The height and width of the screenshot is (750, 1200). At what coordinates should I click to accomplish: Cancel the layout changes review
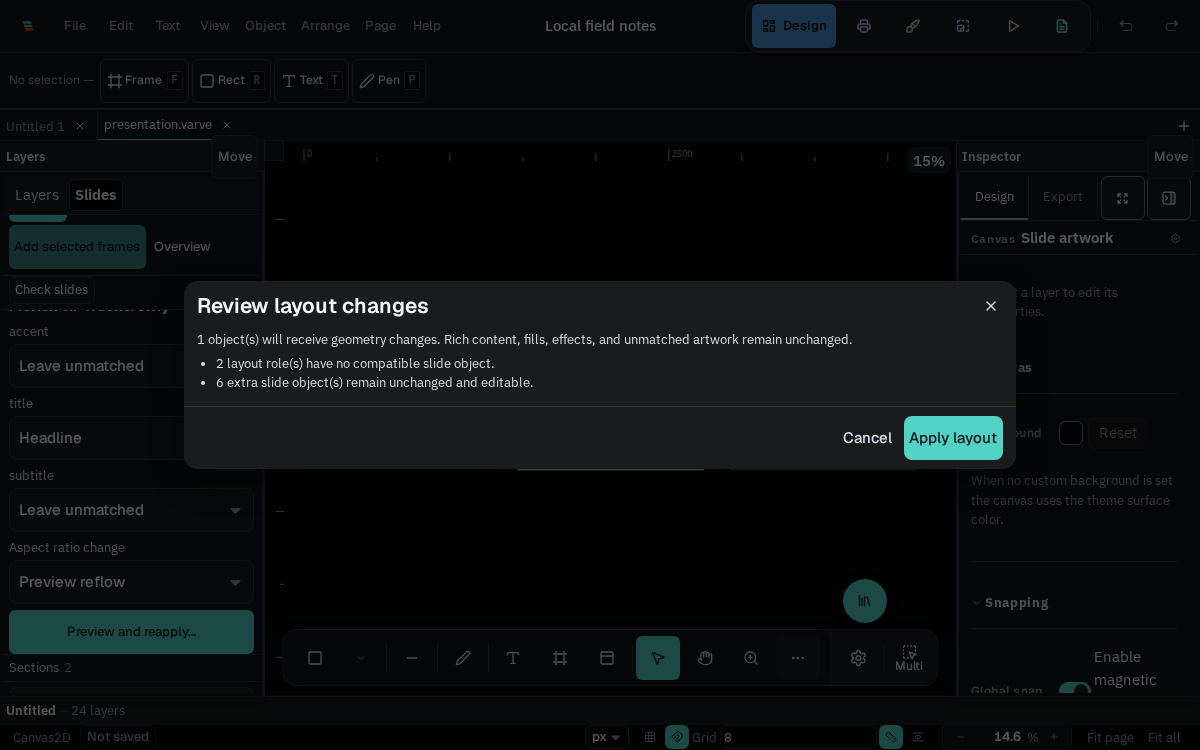(x=867, y=438)
